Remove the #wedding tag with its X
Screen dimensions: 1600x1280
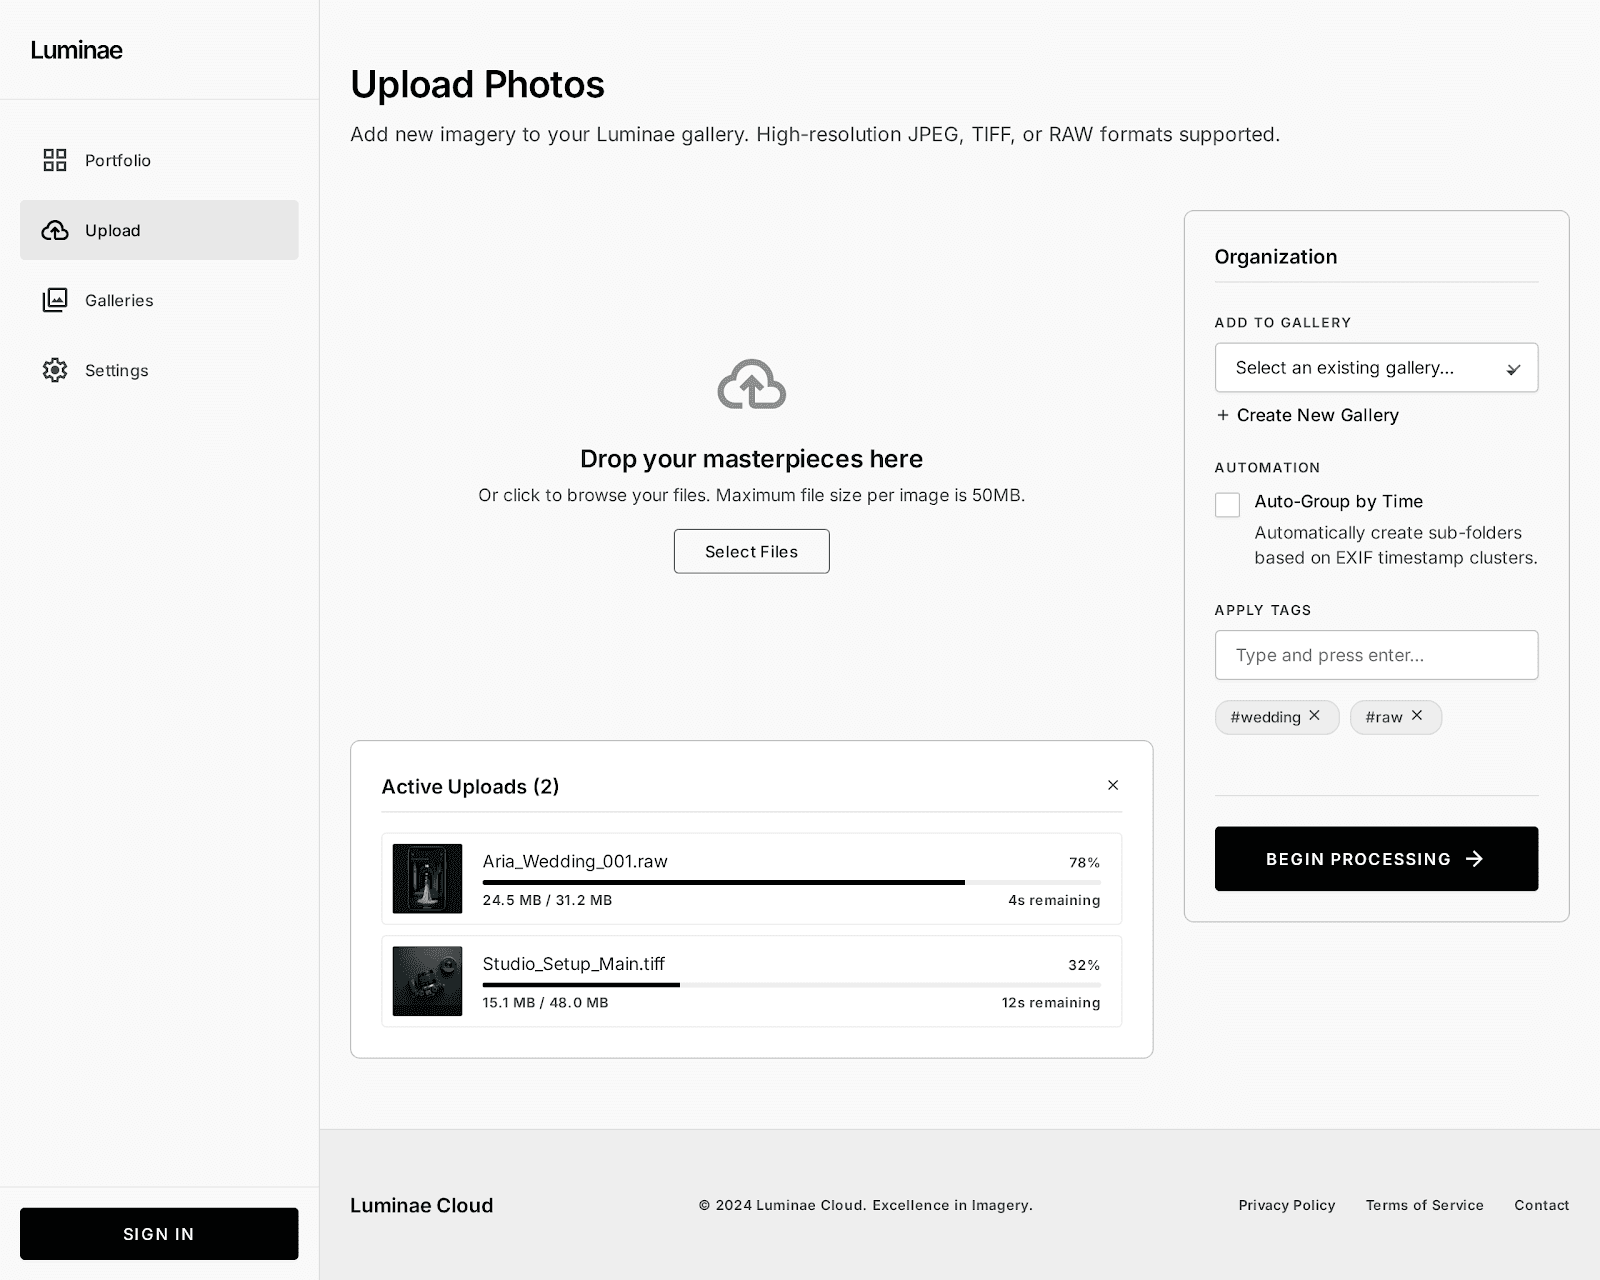pyautogui.click(x=1315, y=716)
